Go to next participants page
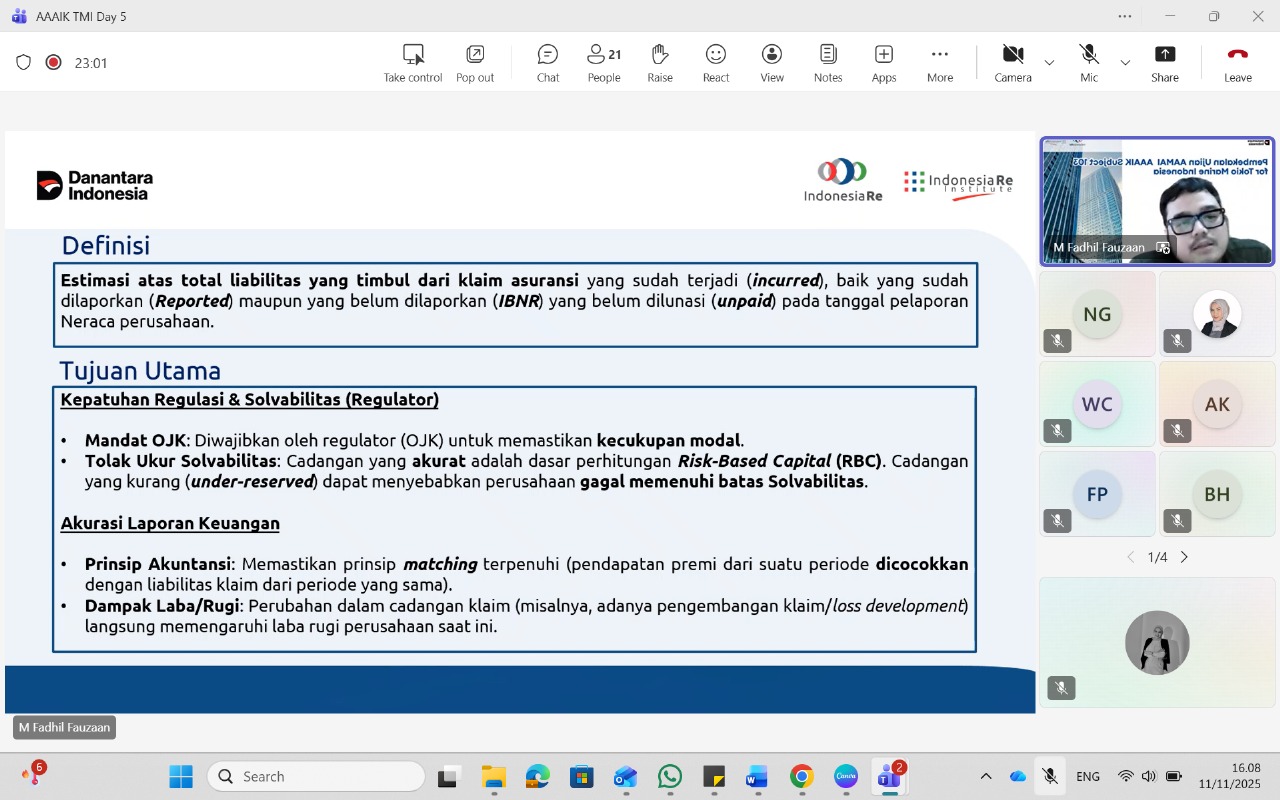 pyautogui.click(x=1184, y=557)
